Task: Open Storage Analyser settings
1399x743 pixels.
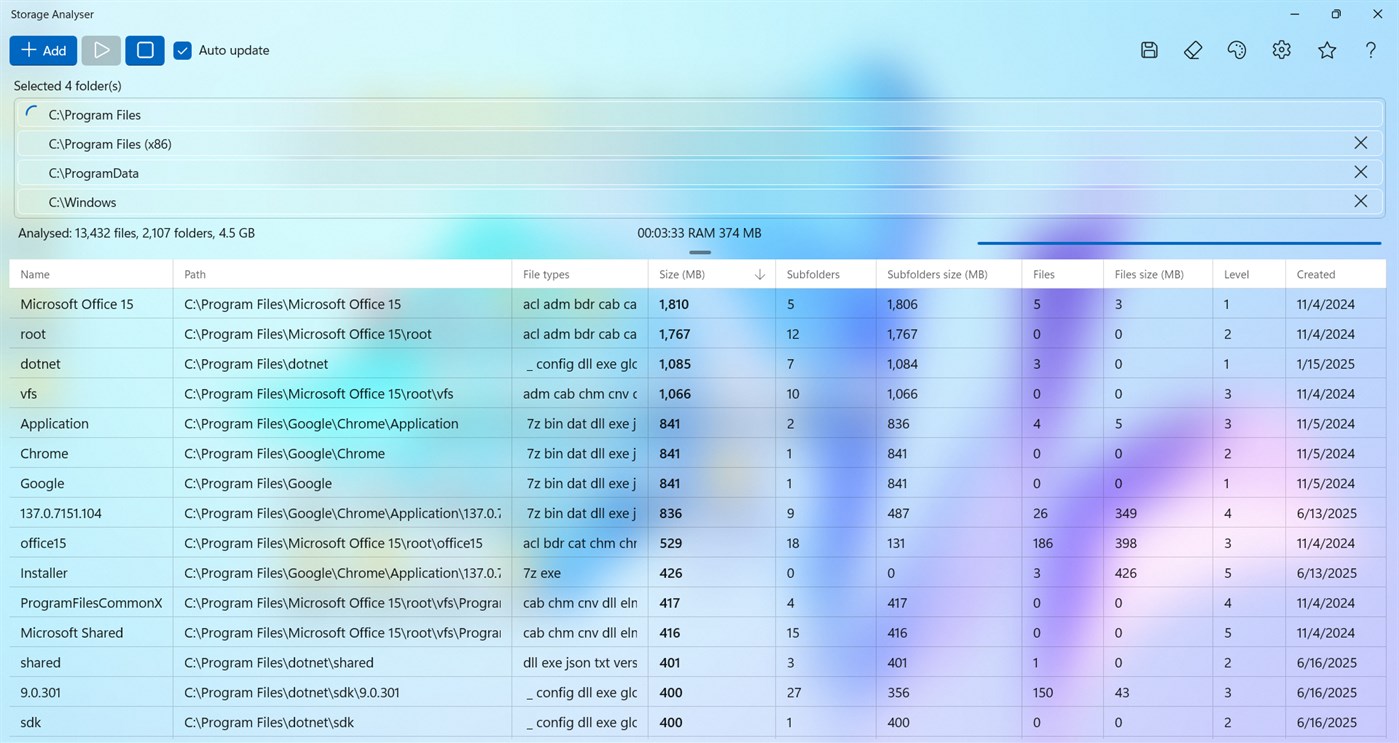Action: 1281,49
